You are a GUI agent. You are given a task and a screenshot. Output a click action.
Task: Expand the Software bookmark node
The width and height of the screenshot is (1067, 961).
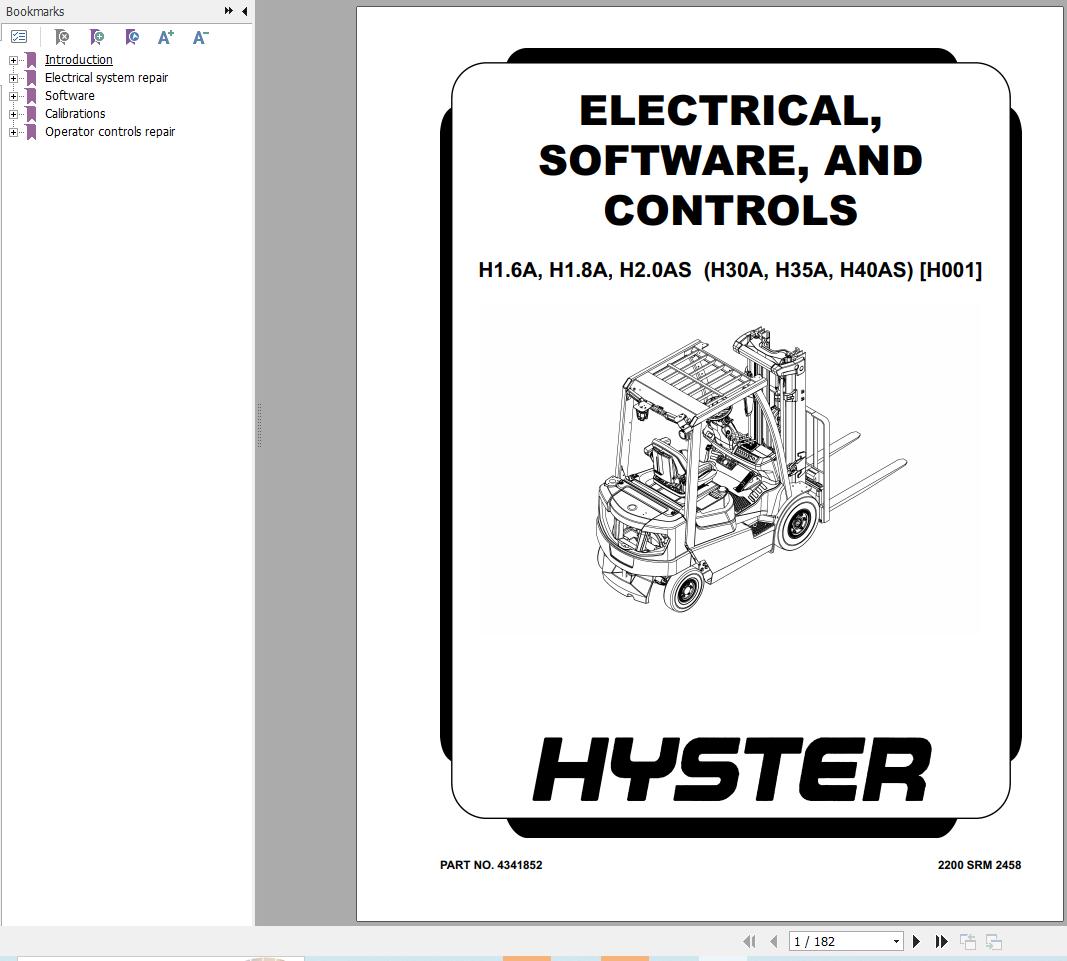tap(13, 97)
